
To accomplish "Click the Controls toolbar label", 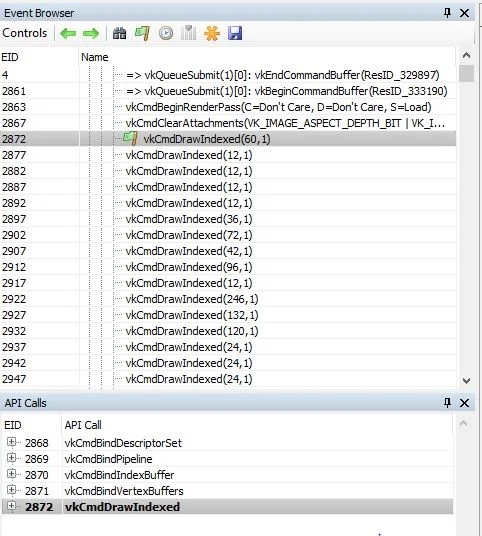I will 25,33.
